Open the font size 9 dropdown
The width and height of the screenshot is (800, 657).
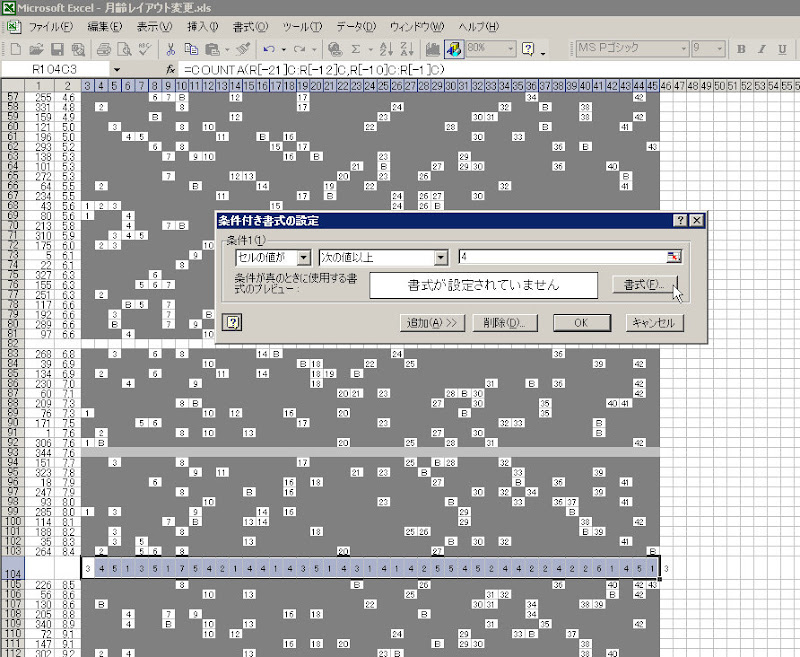[719, 49]
